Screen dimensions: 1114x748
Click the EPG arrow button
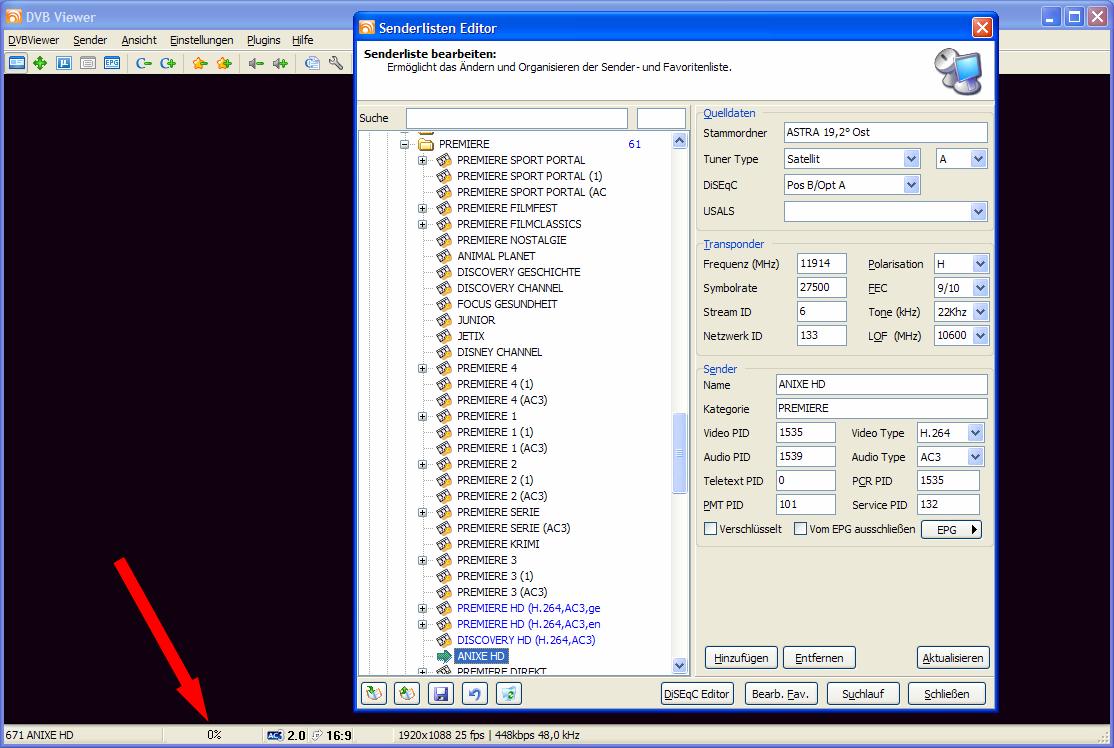[951, 529]
